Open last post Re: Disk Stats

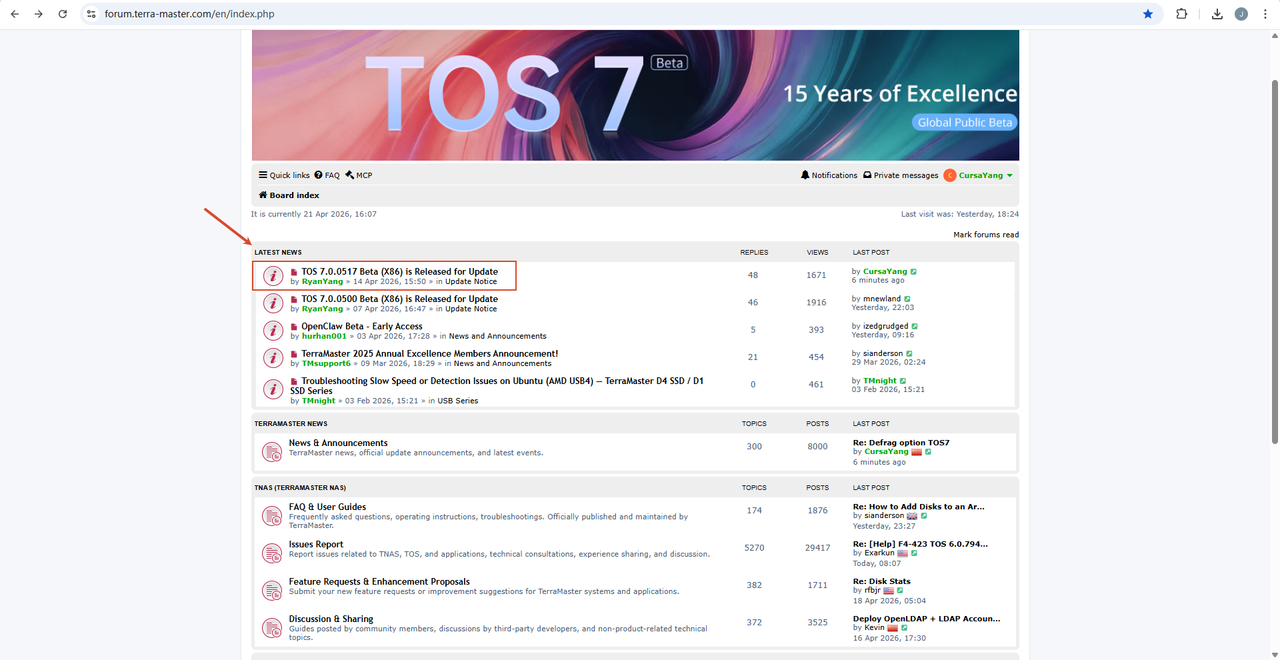pos(881,581)
